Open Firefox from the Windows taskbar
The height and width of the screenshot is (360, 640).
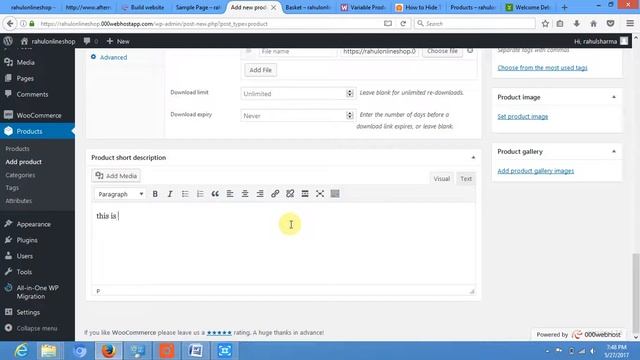tap(109, 351)
